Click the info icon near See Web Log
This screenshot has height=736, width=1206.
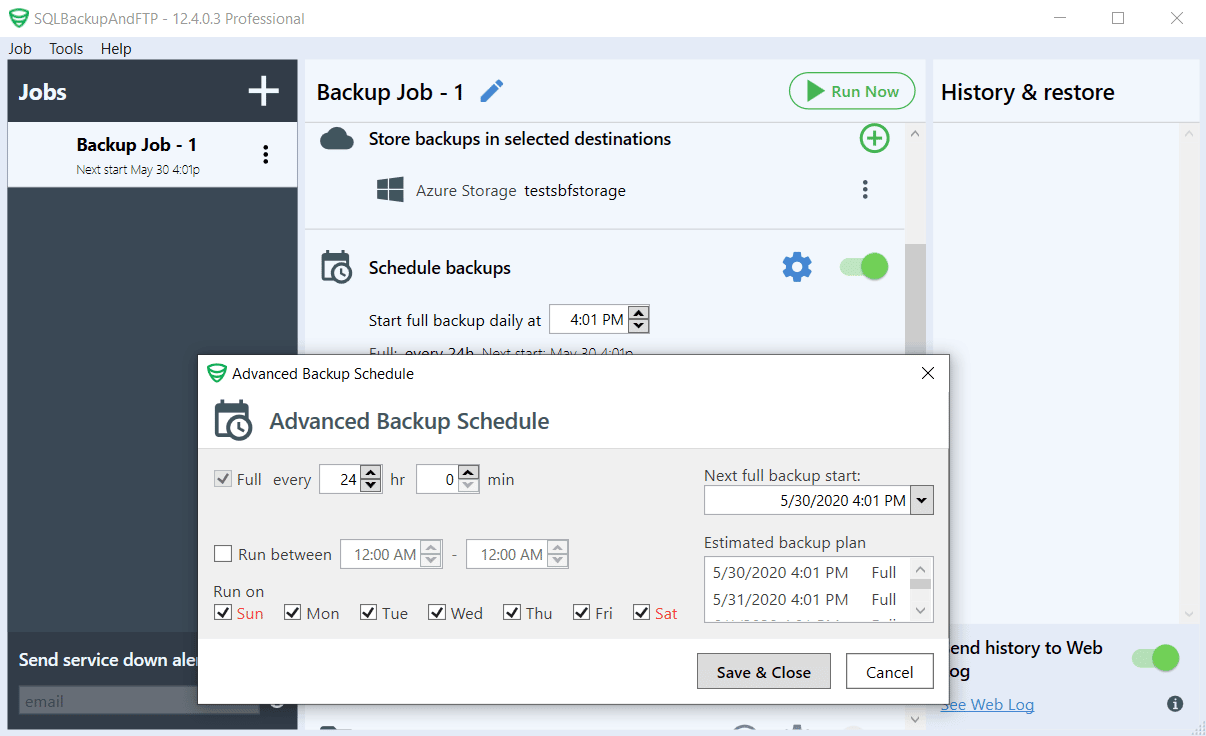(x=1175, y=704)
